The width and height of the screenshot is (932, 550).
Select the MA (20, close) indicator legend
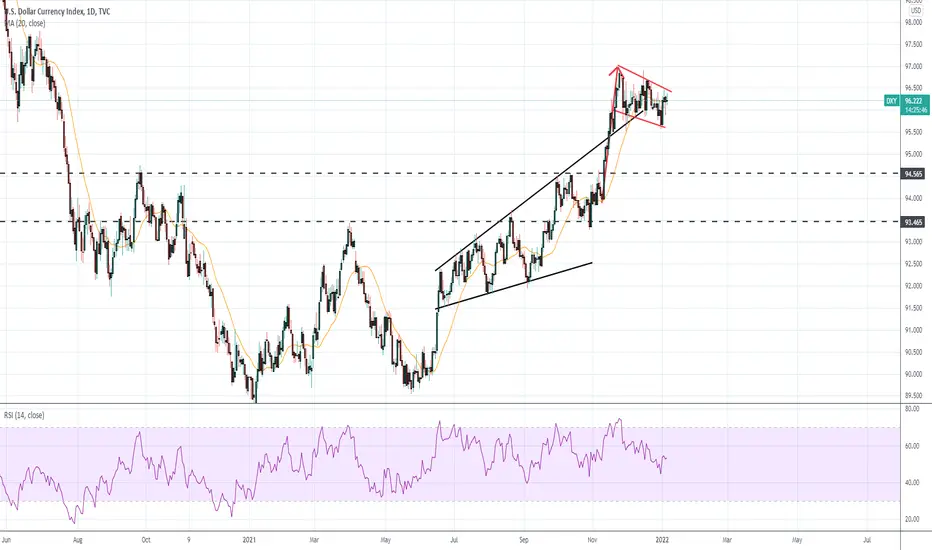pos(24,23)
